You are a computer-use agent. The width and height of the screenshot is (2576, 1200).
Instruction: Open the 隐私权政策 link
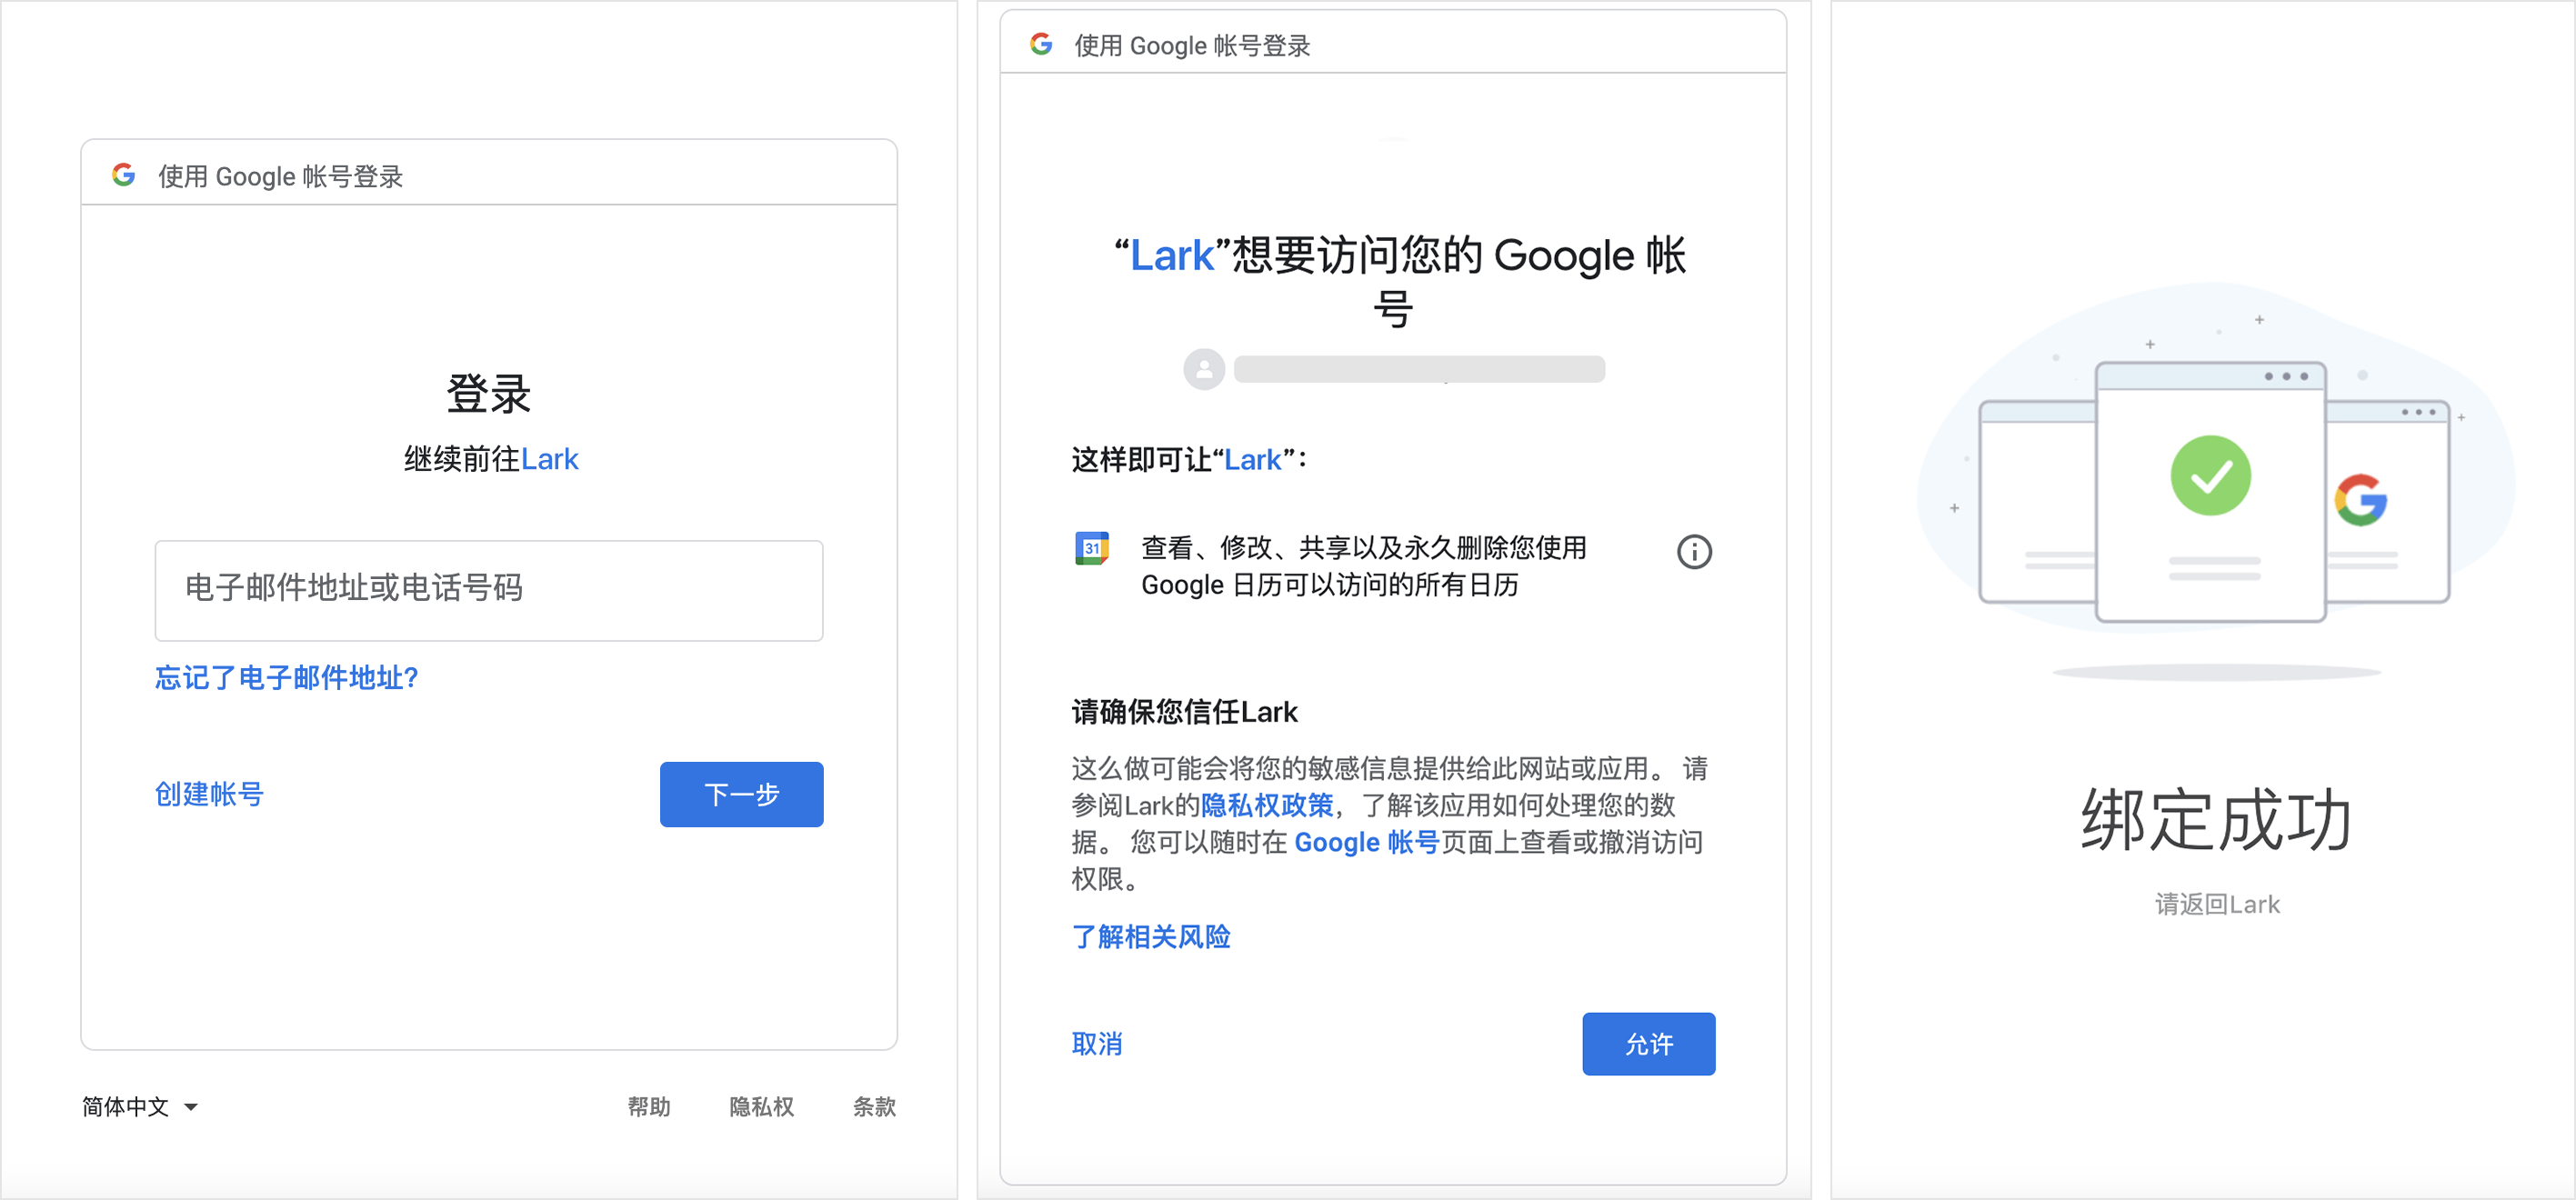point(1267,805)
